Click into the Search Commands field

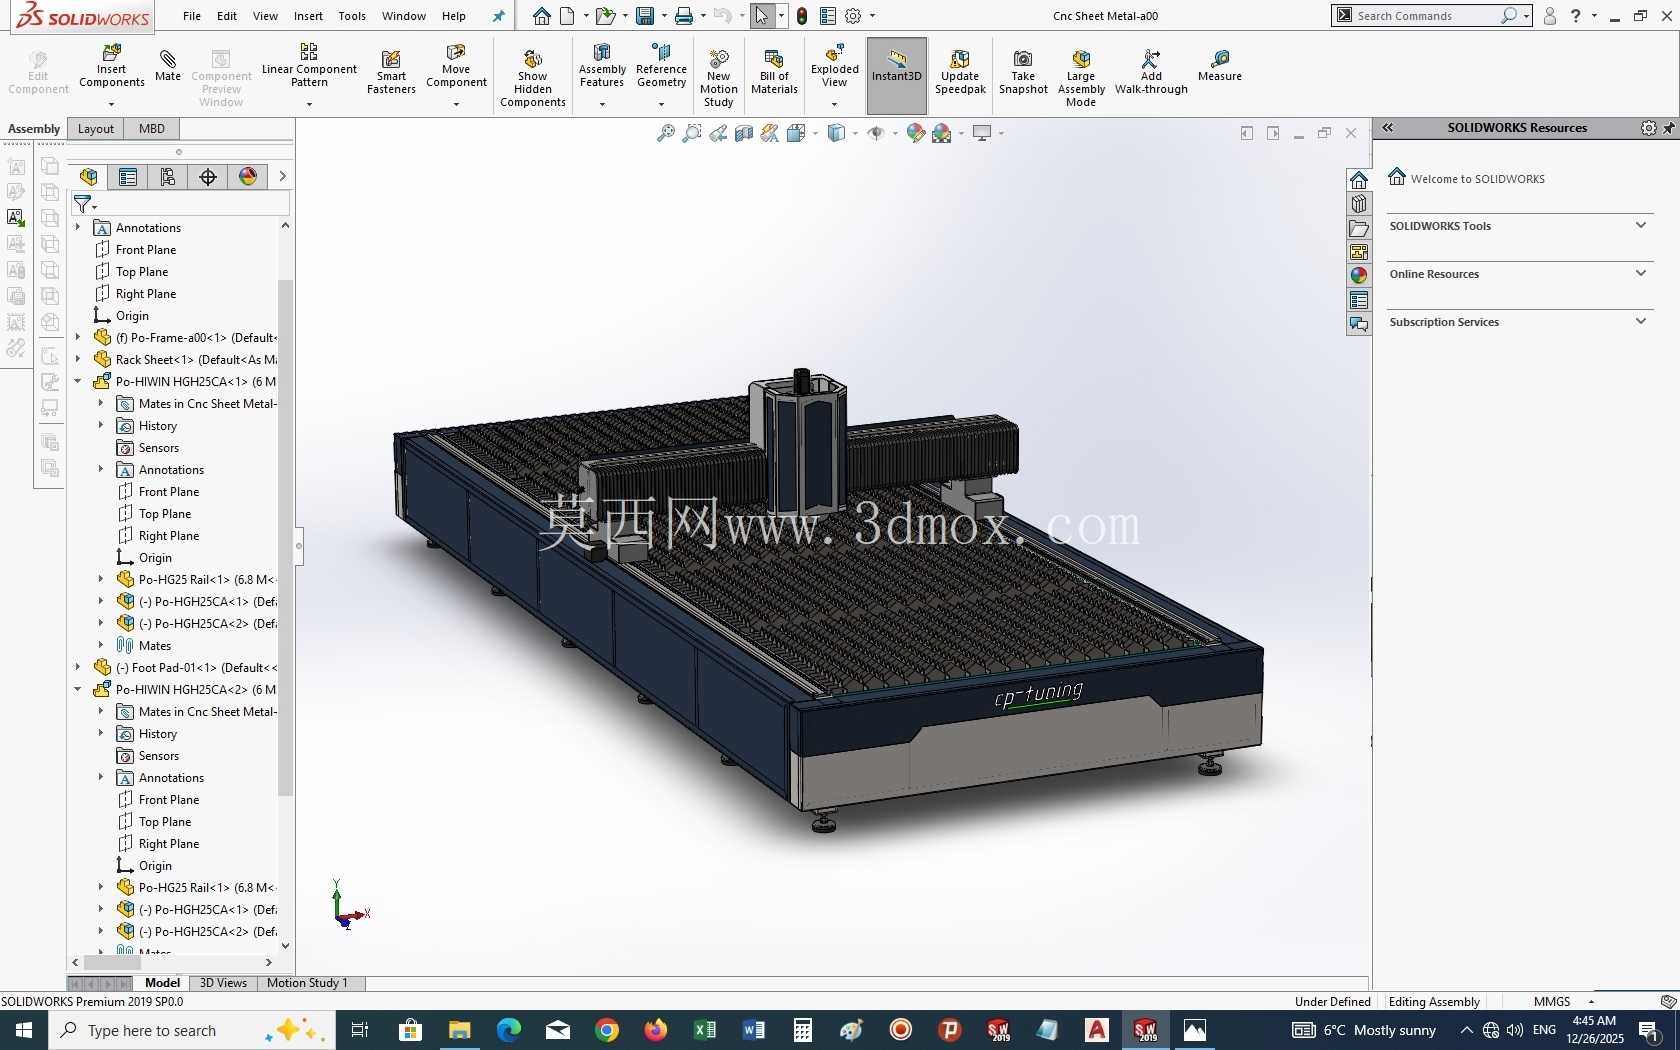pyautogui.click(x=1425, y=16)
